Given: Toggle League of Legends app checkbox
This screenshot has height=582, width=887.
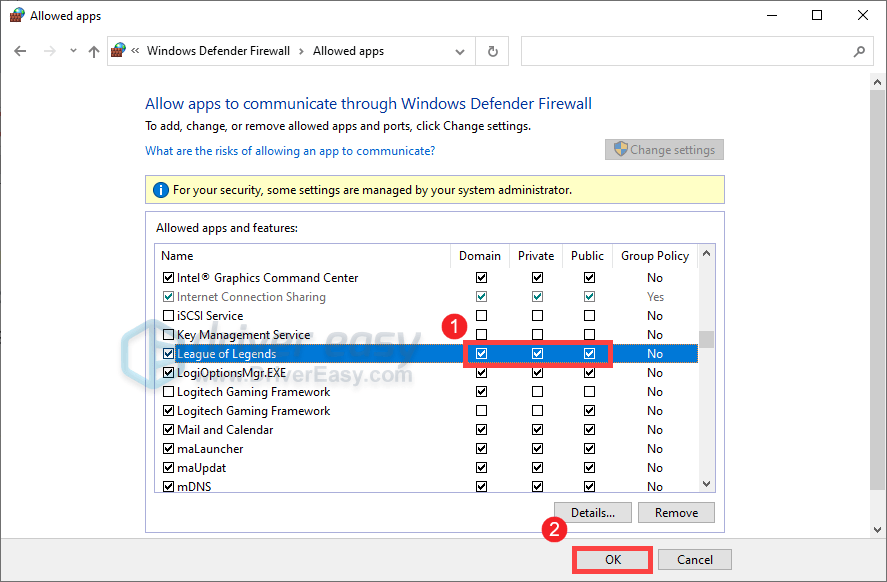Looking at the screenshot, I should pyautogui.click(x=168, y=353).
